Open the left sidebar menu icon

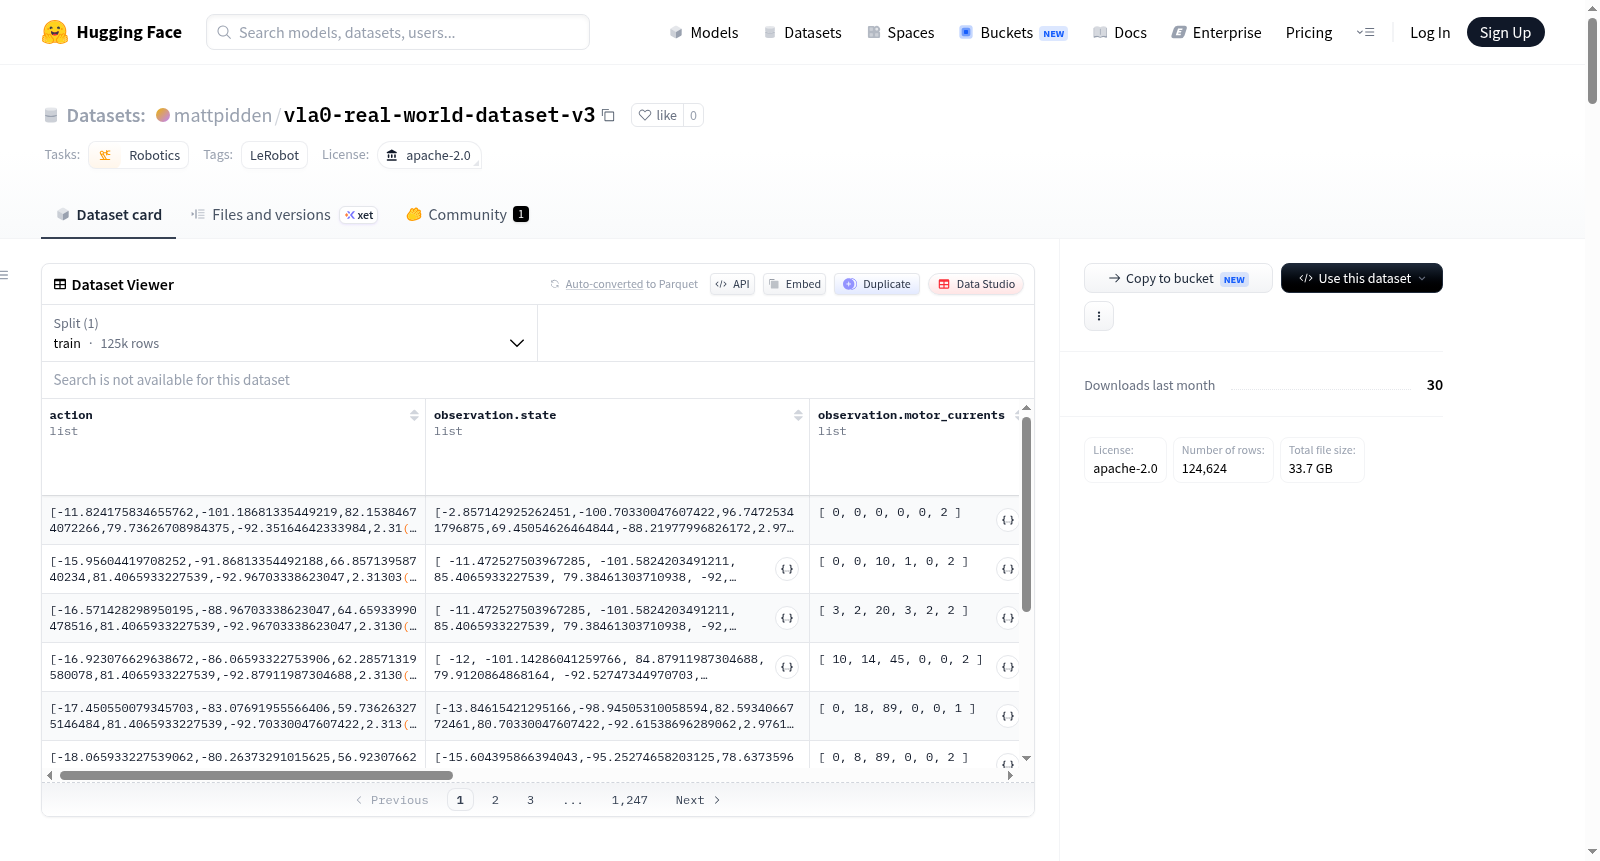tap(4, 275)
